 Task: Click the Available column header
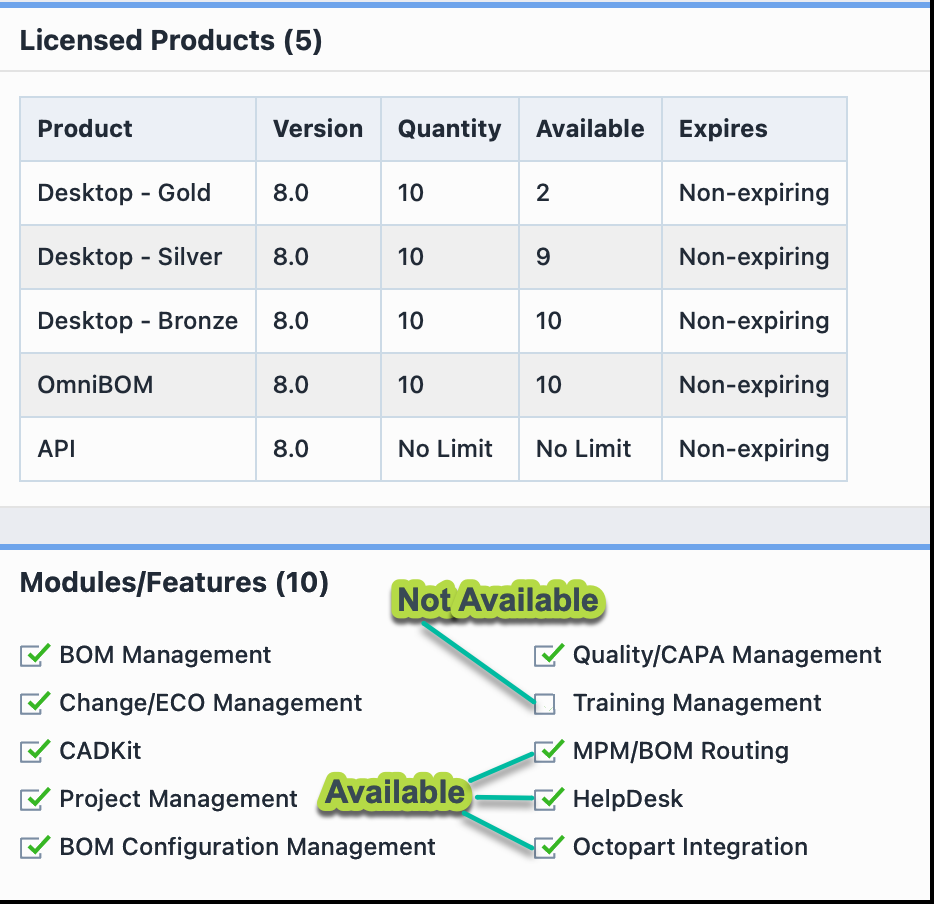pos(591,129)
